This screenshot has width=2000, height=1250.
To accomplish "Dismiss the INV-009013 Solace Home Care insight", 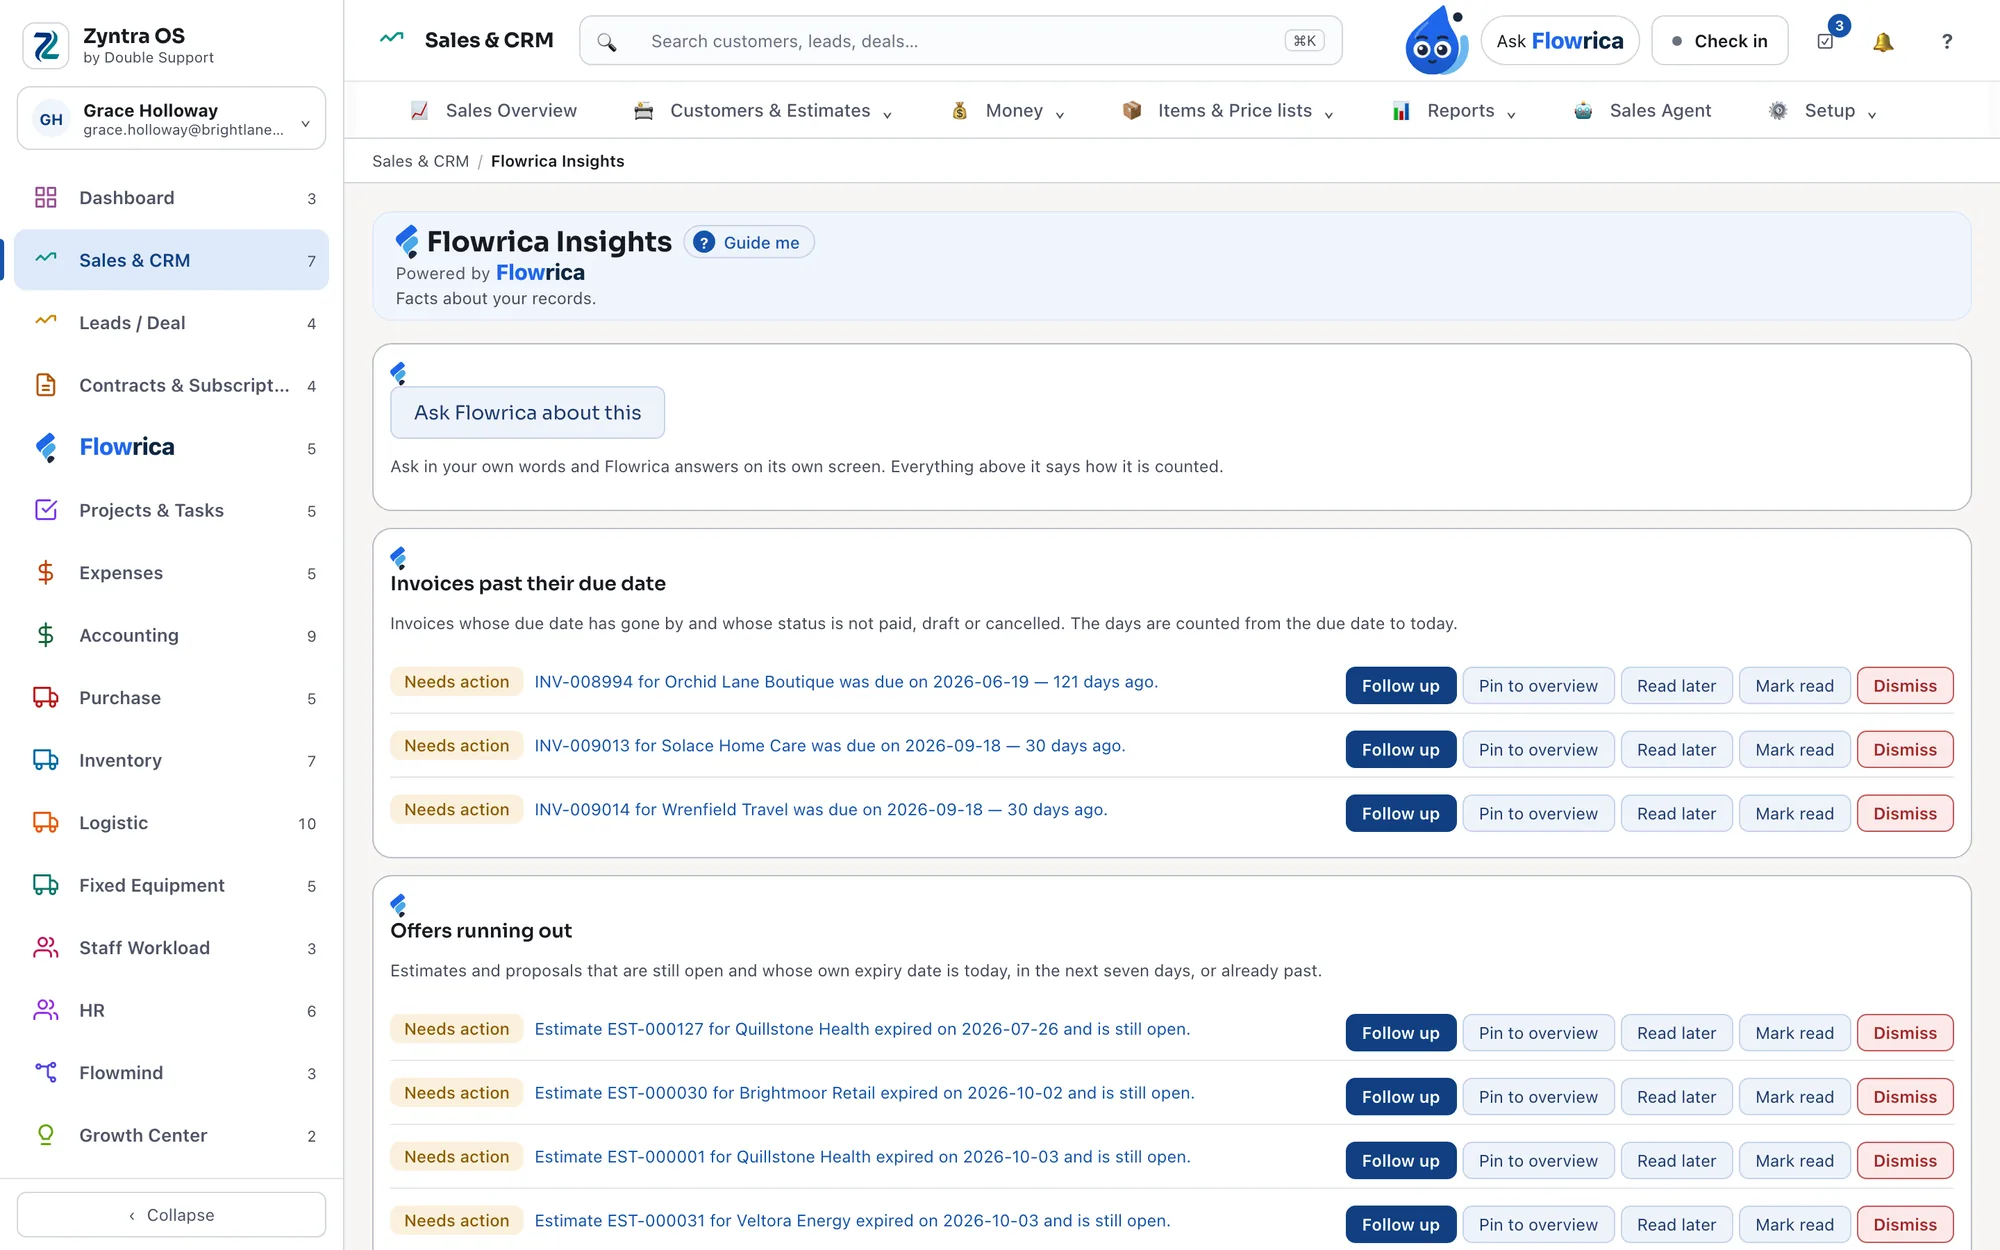I will [1905, 750].
